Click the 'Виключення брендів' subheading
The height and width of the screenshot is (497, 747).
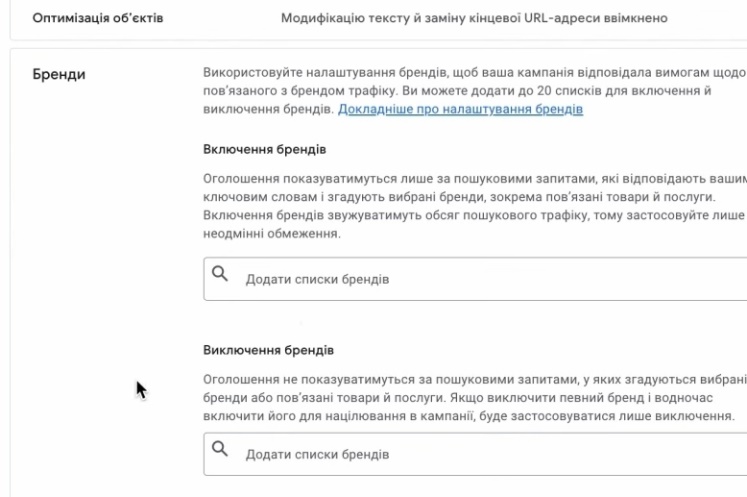point(267,351)
